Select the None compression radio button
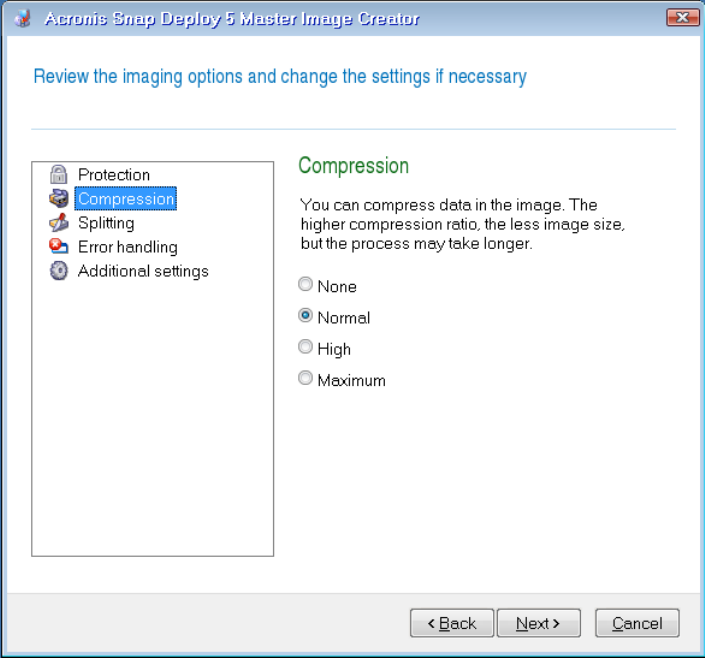This screenshot has width=705, height=658. [306, 285]
